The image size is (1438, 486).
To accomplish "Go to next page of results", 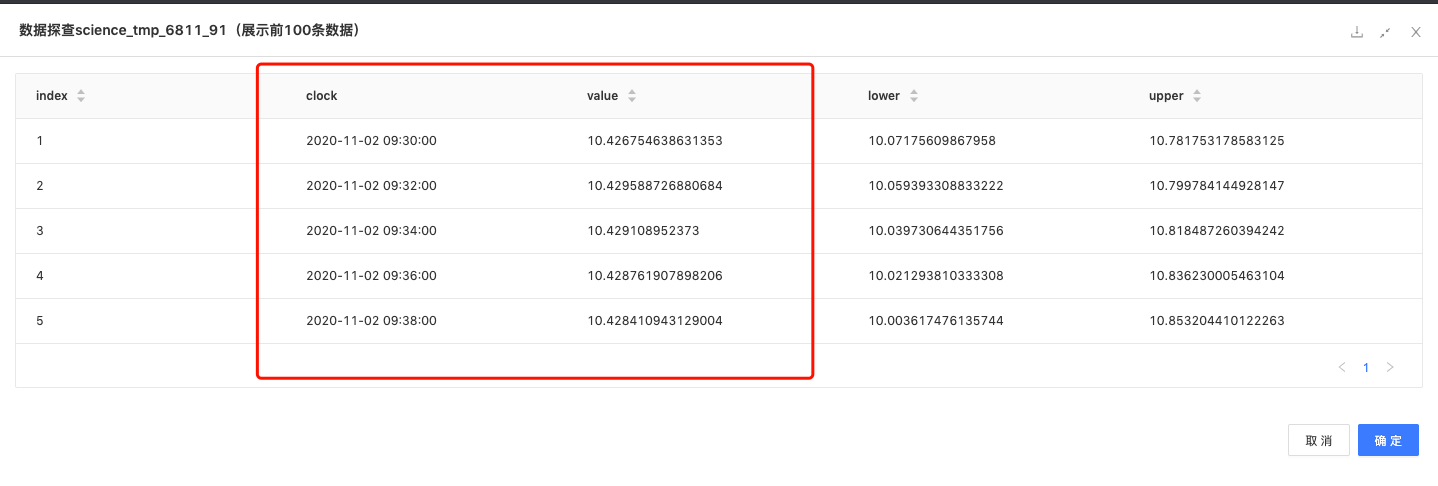I will point(1390,367).
